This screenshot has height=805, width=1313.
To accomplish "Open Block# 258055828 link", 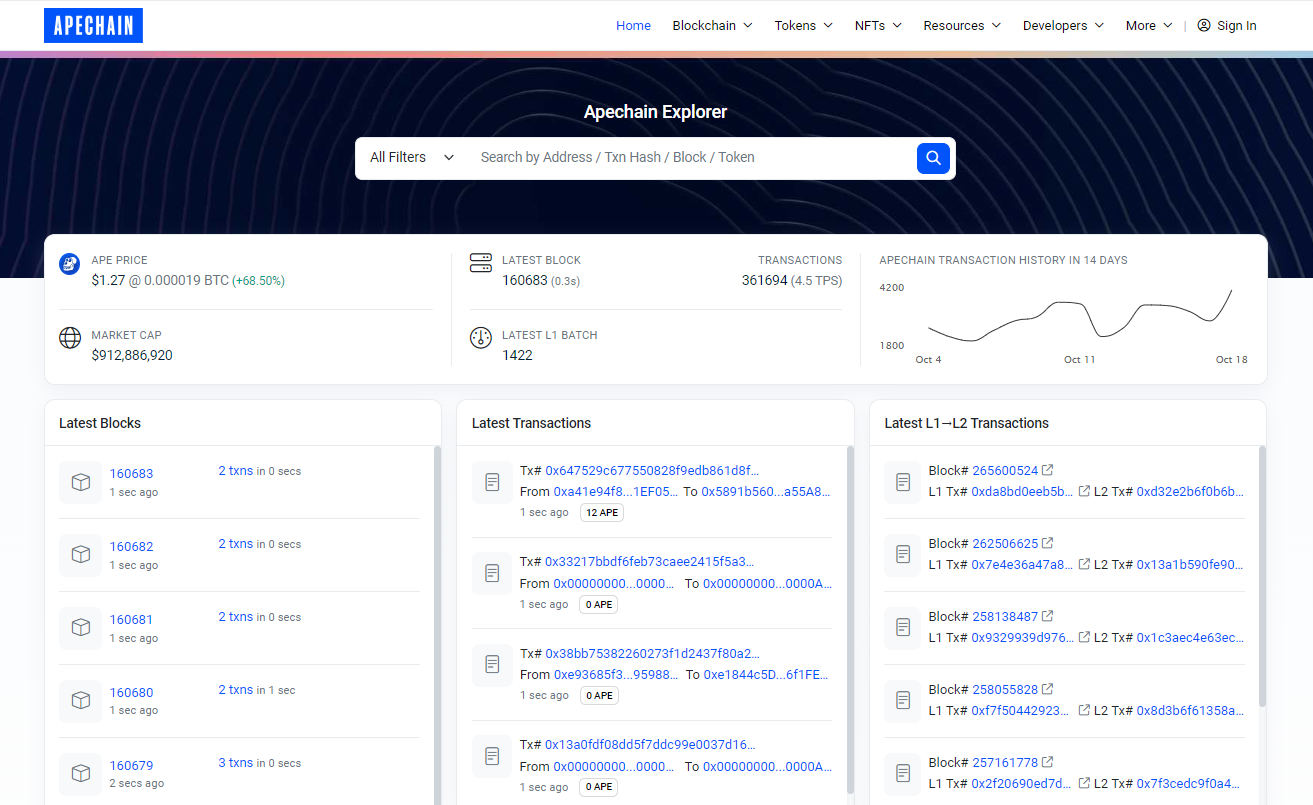I will 1005,689.
